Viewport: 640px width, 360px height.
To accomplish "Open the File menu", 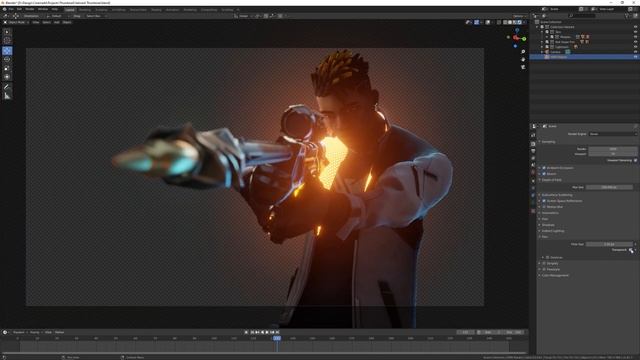I will click(x=11, y=9).
